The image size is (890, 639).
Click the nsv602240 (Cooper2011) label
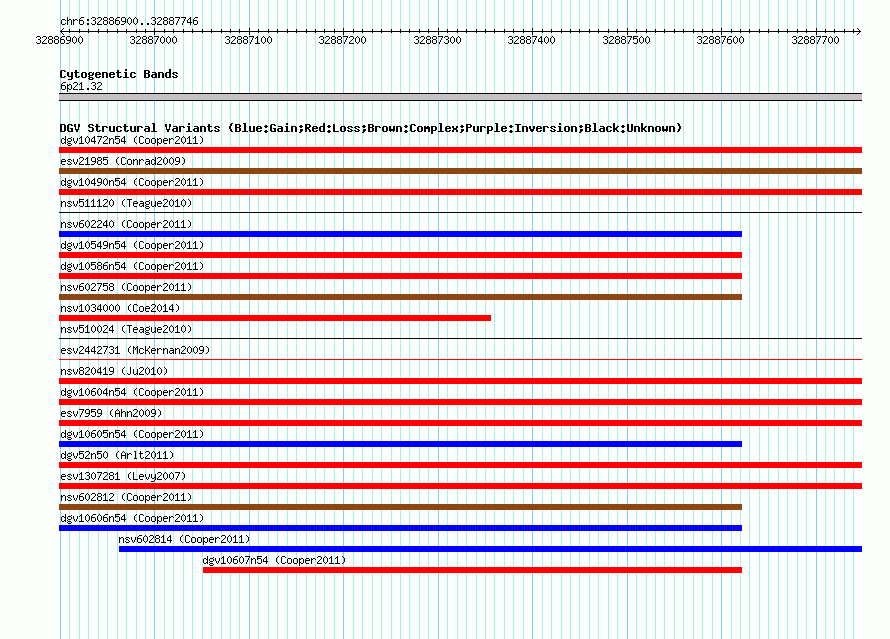[x=126, y=224]
